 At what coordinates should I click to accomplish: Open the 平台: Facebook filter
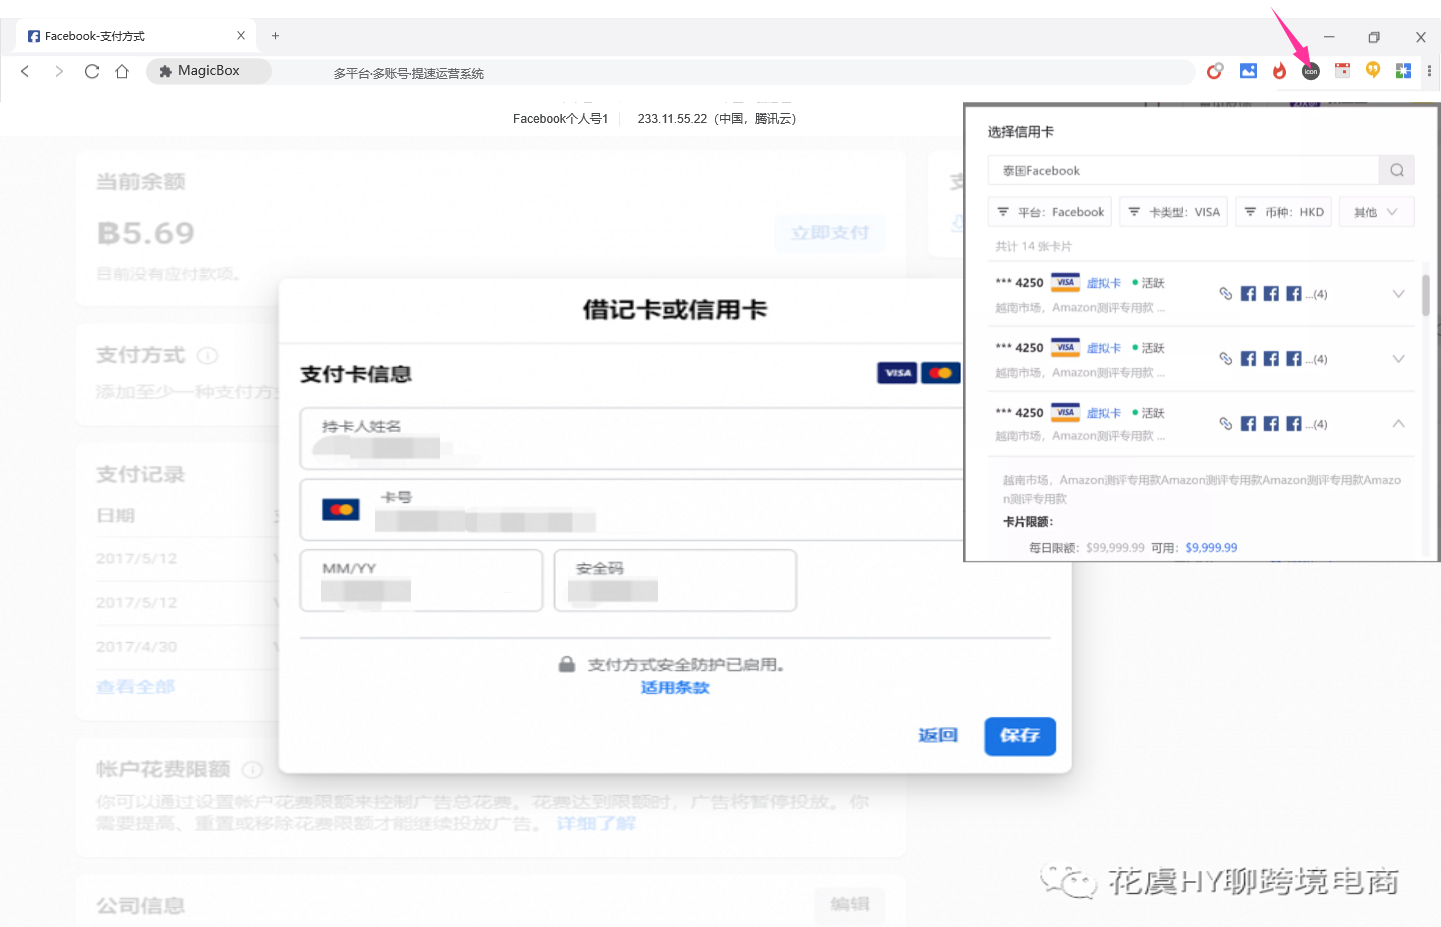pyautogui.click(x=1050, y=212)
